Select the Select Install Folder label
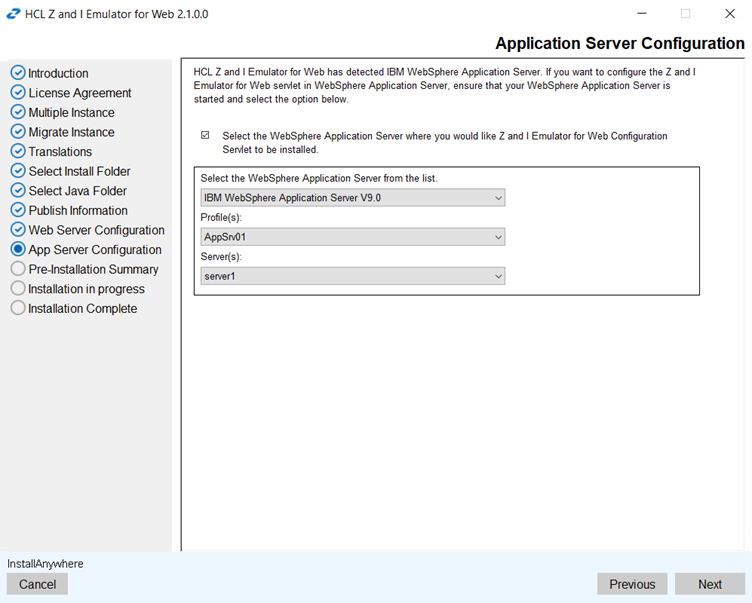 click(x=79, y=171)
